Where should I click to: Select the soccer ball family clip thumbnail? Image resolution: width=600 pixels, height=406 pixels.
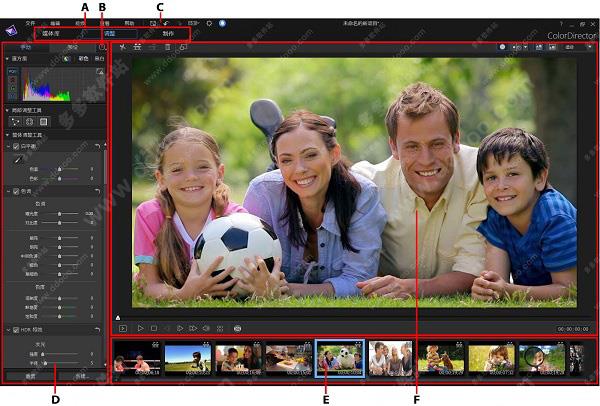coord(340,359)
